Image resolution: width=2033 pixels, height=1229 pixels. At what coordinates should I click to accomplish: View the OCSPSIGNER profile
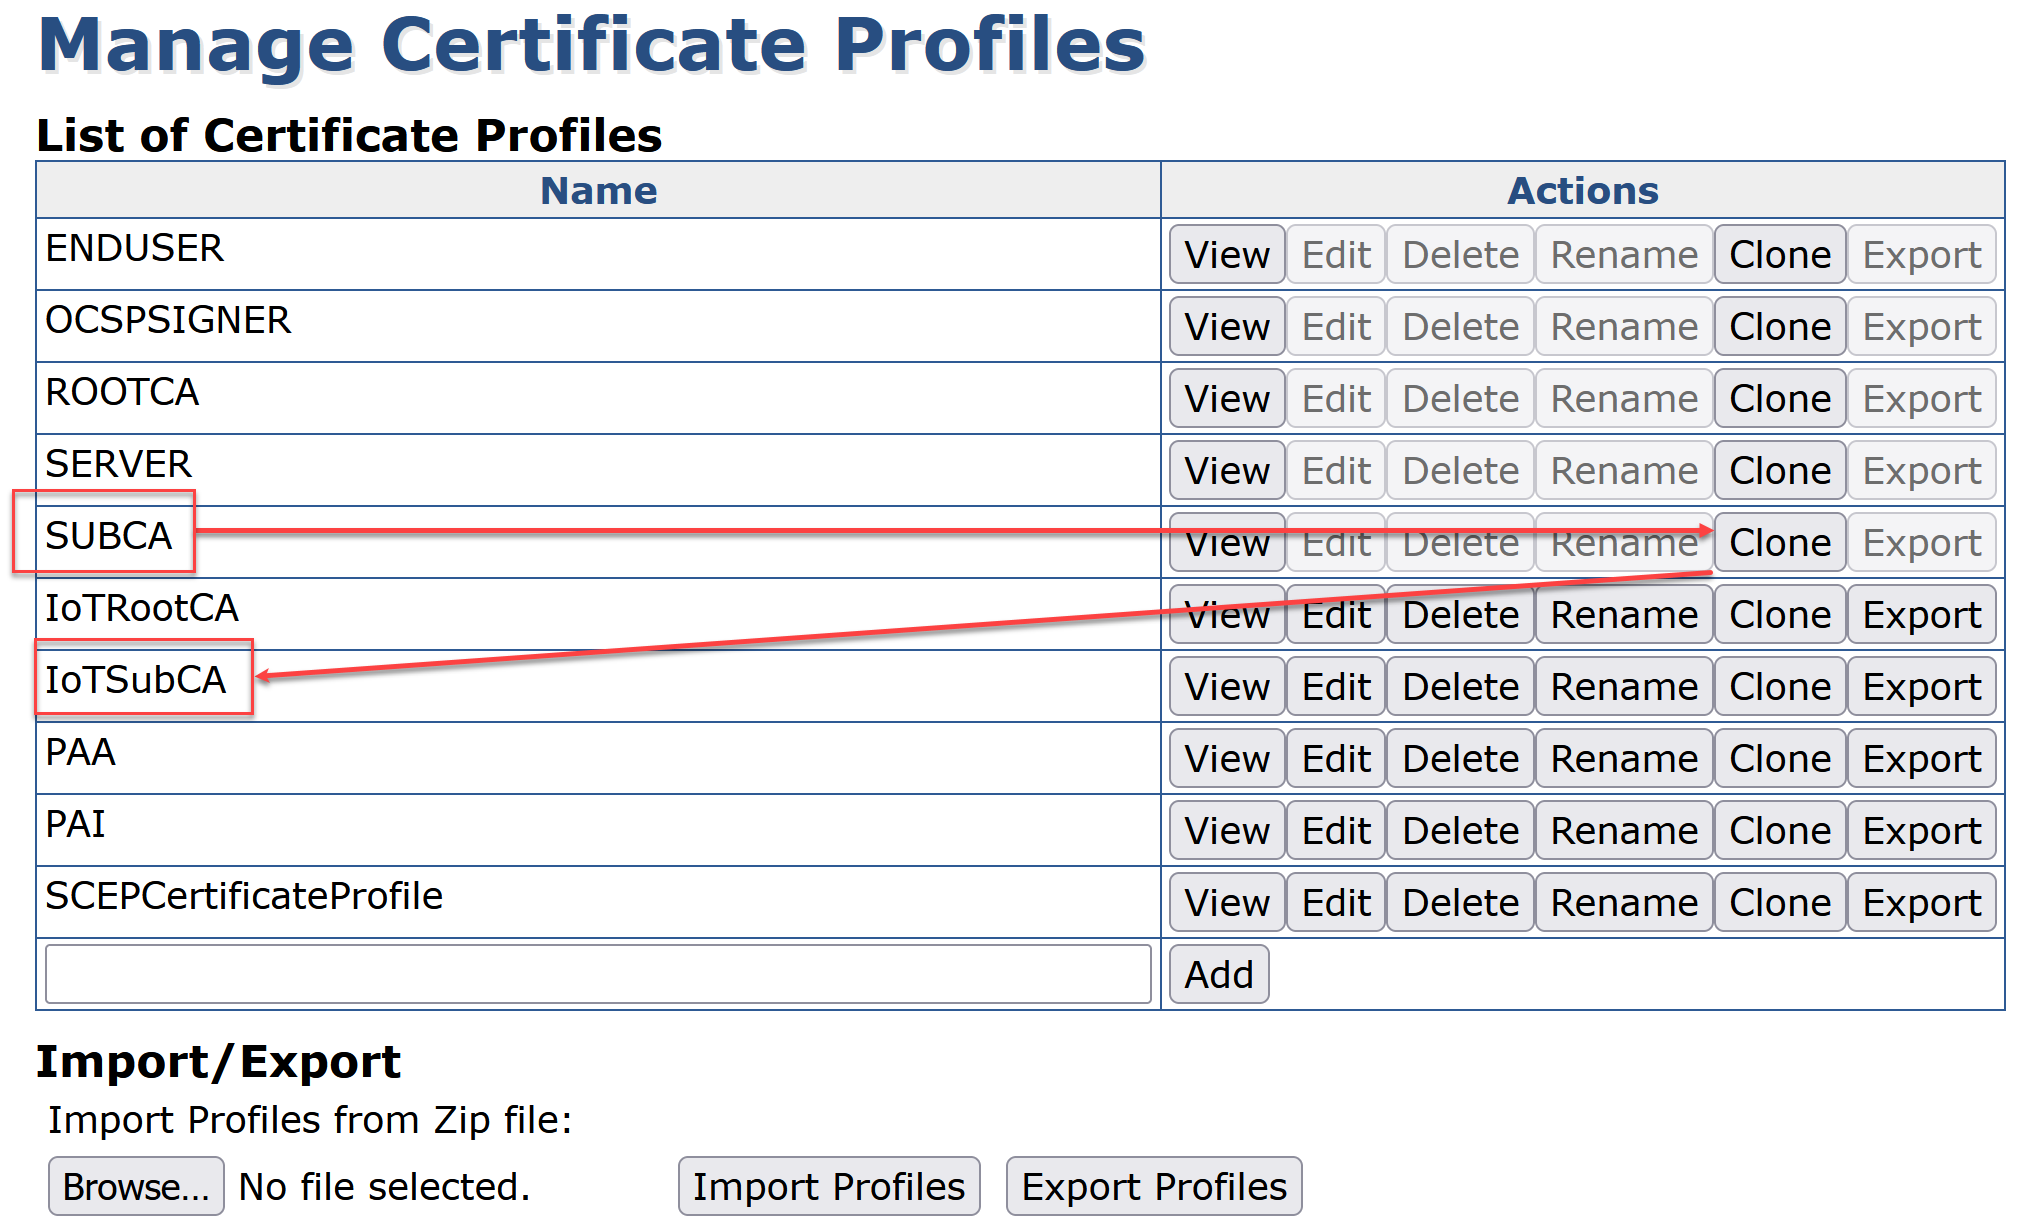(x=1226, y=326)
